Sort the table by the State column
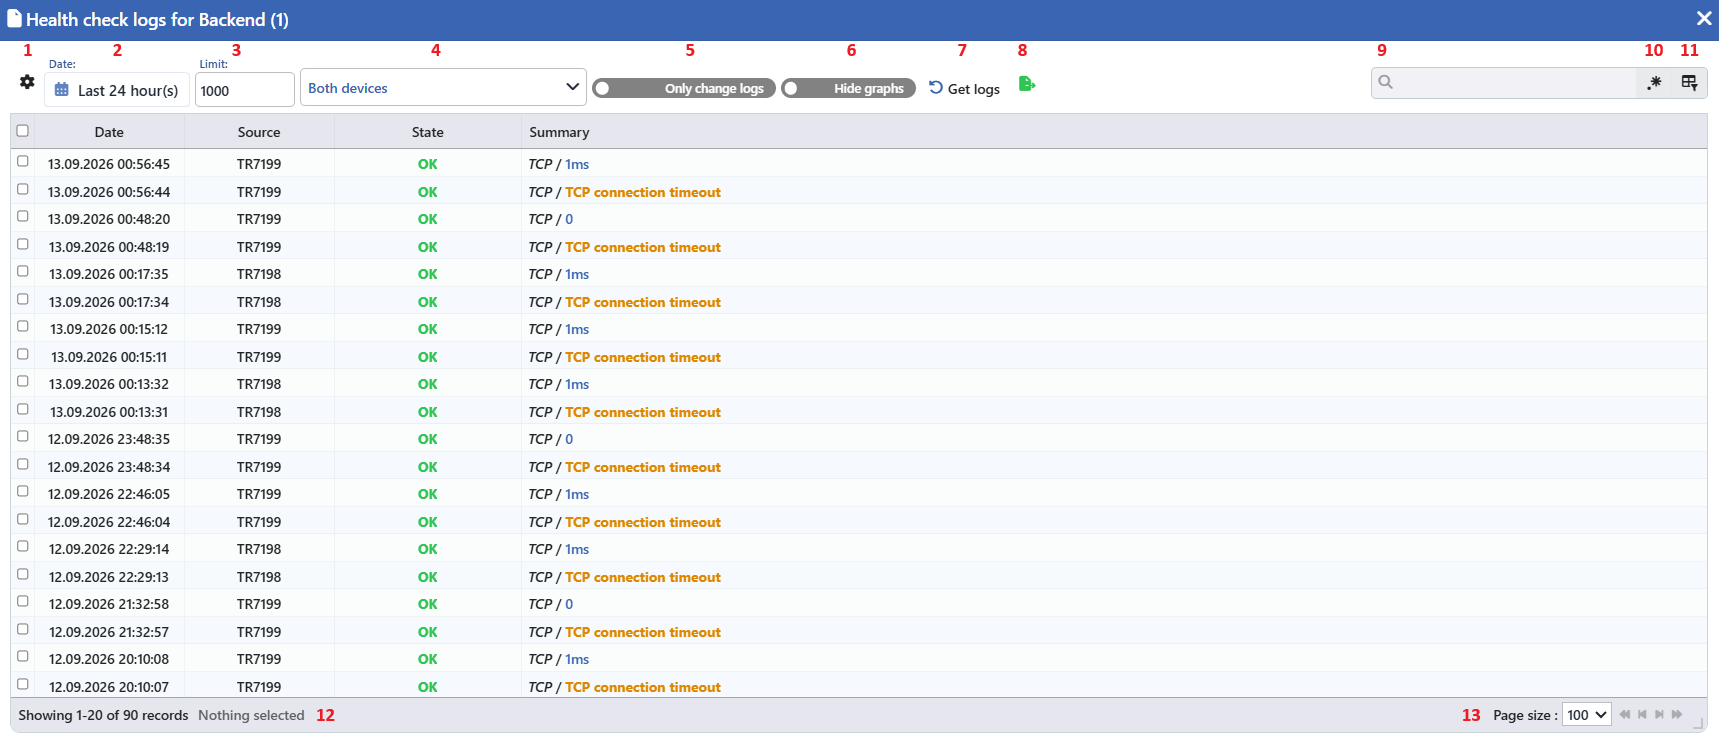 coord(427,132)
